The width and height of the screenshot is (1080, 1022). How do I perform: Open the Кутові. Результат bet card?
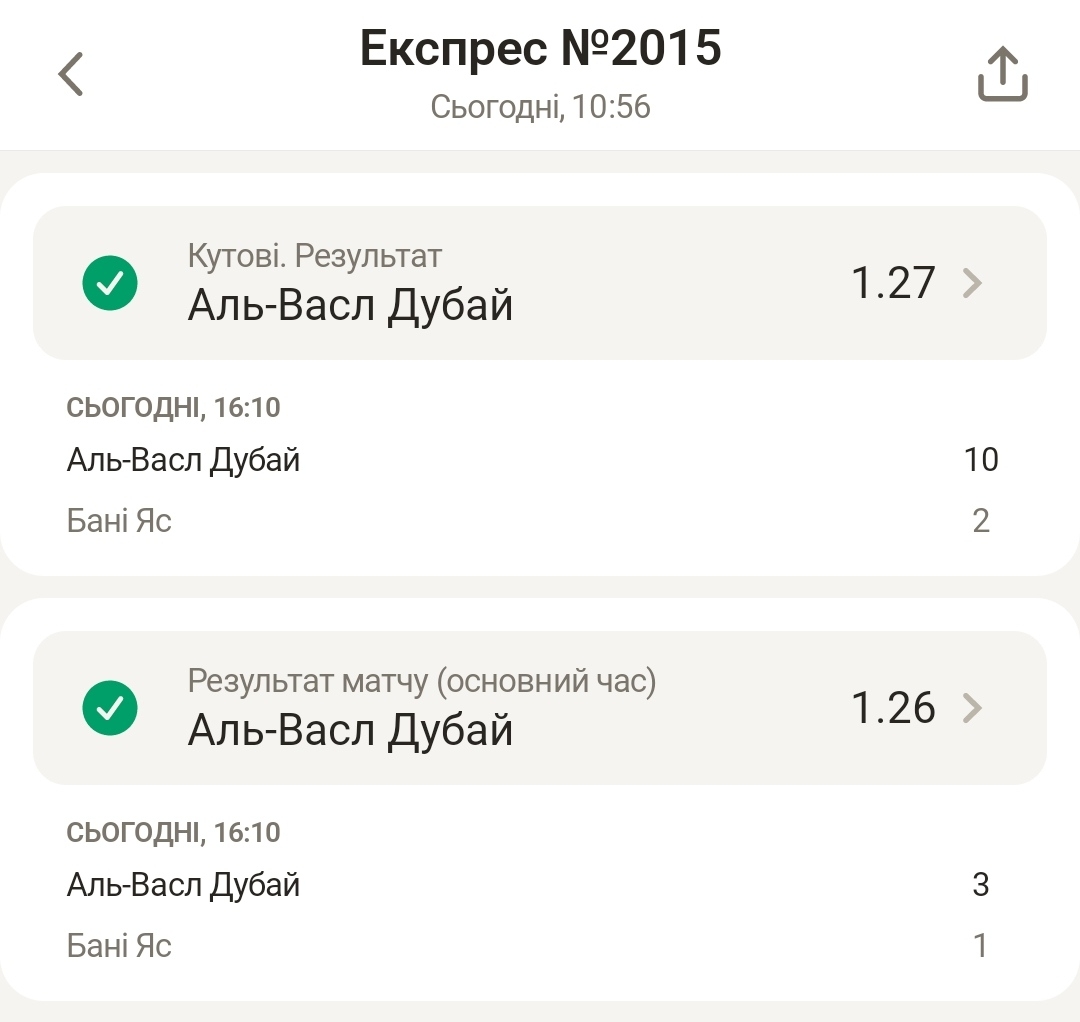[540, 283]
